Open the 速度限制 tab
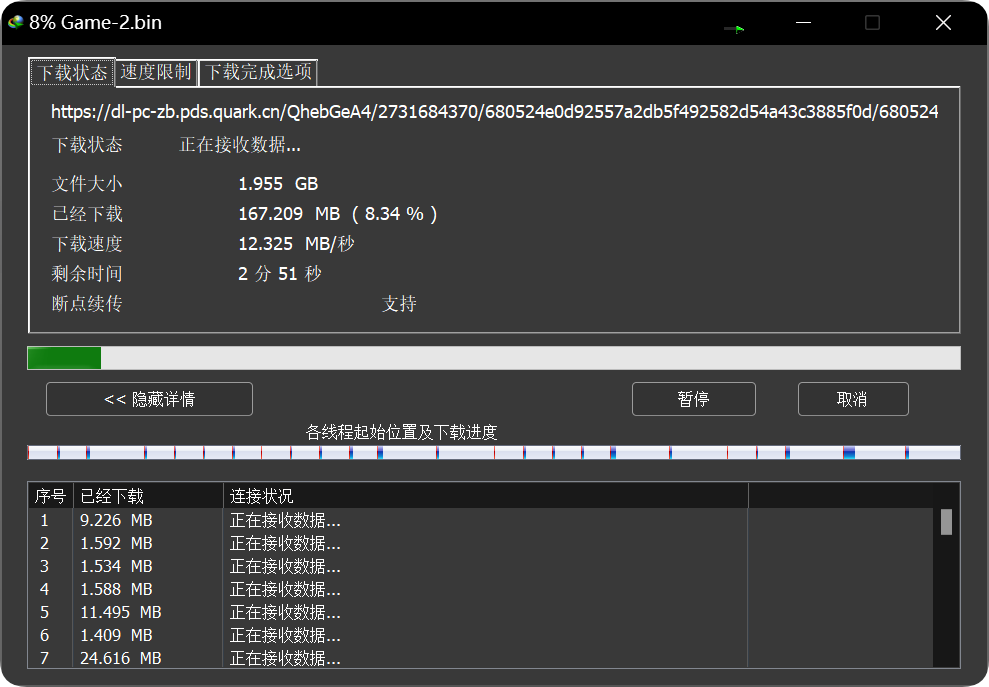 [156, 72]
